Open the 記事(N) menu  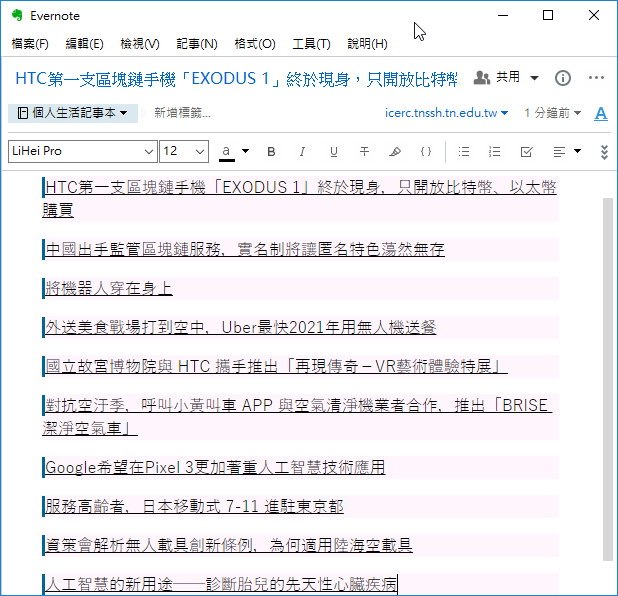coord(197,43)
